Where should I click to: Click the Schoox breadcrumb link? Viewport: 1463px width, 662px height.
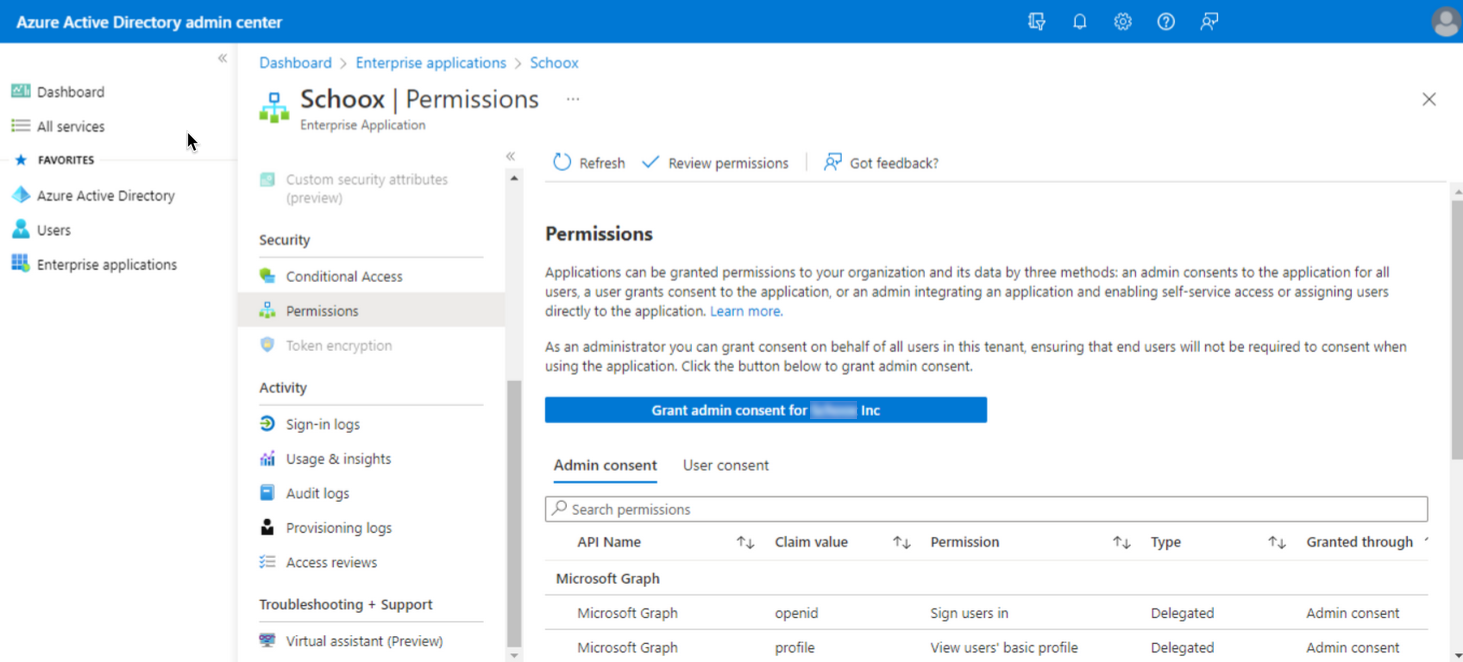554,62
